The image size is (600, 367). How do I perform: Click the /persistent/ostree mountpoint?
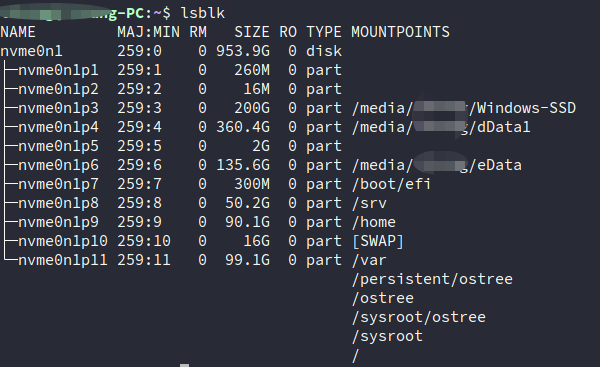pyautogui.click(x=432, y=279)
